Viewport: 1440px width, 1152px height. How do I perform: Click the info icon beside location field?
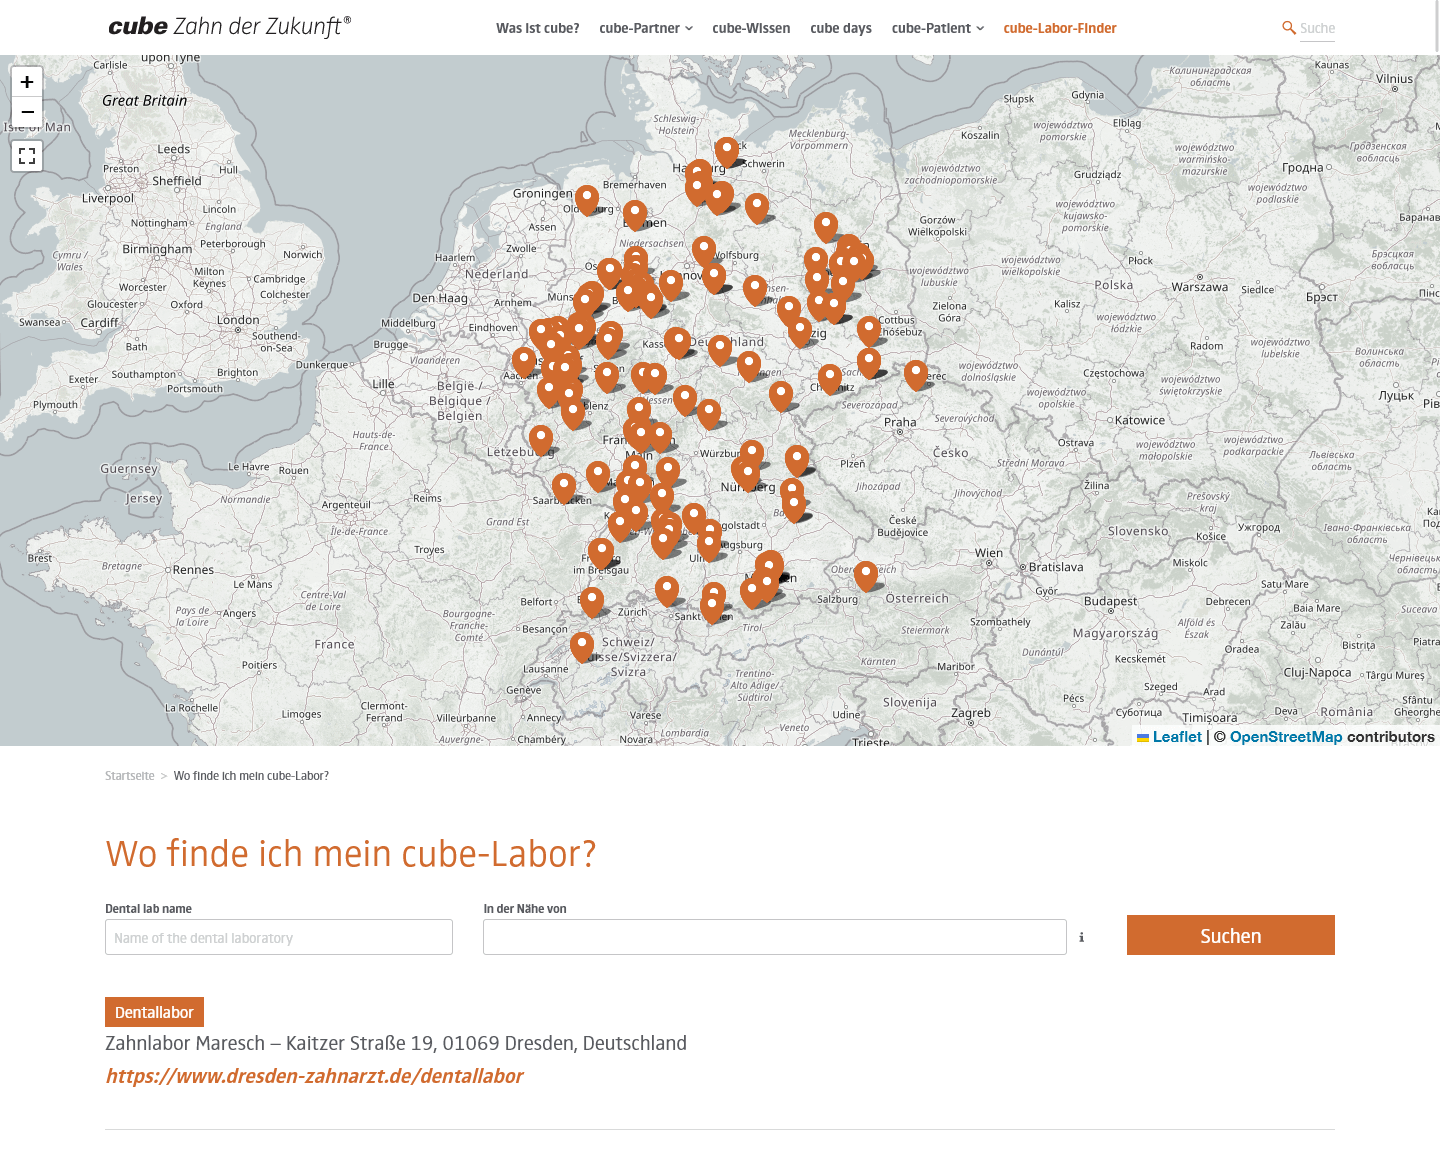pos(1081,937)
